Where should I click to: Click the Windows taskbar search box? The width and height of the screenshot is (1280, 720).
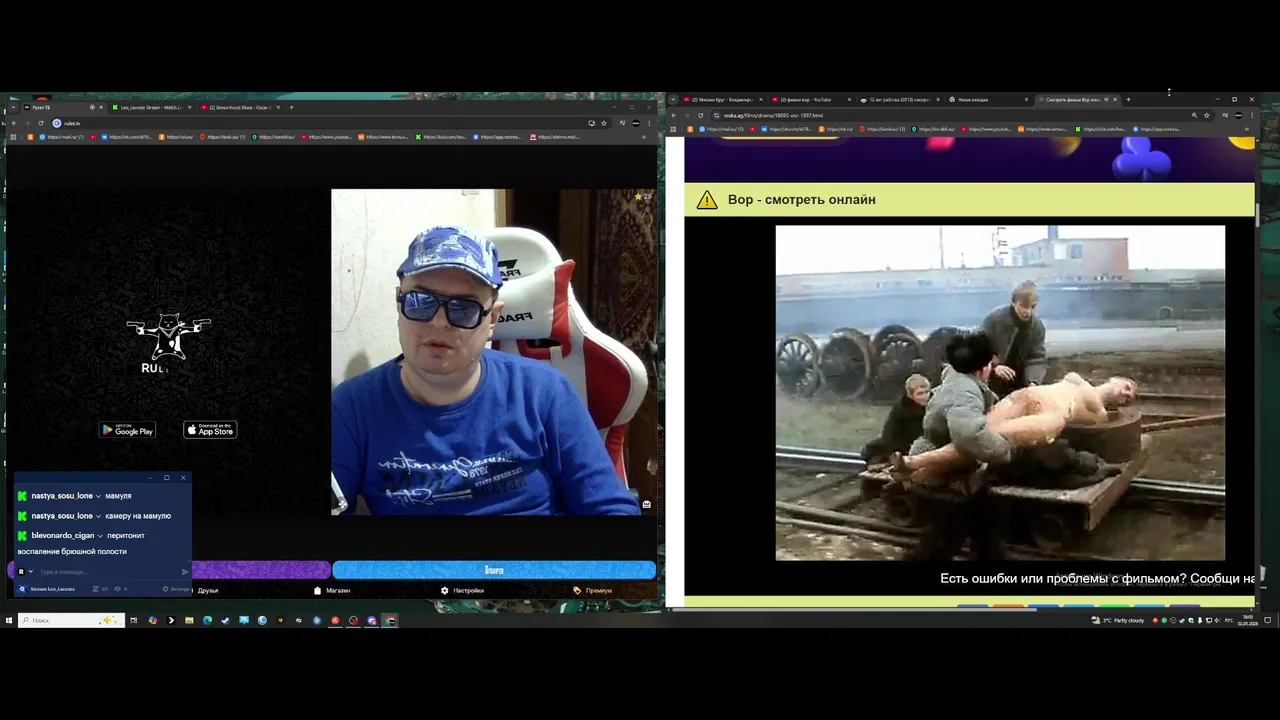71,620
